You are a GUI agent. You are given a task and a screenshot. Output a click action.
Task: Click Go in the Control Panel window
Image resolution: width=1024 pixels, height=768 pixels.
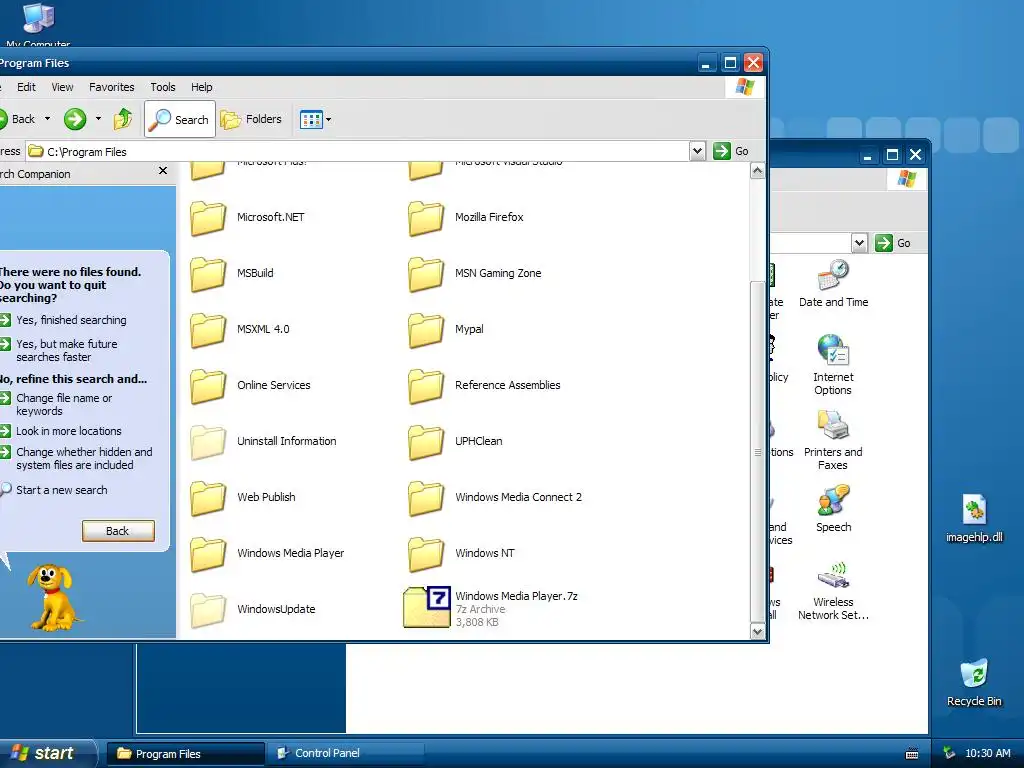tap(893, 243)
